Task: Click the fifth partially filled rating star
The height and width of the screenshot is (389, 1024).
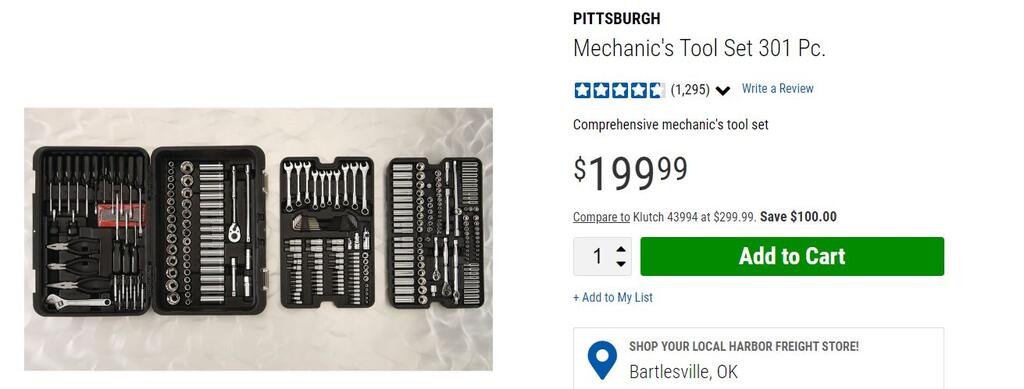Action: point(656,90)
